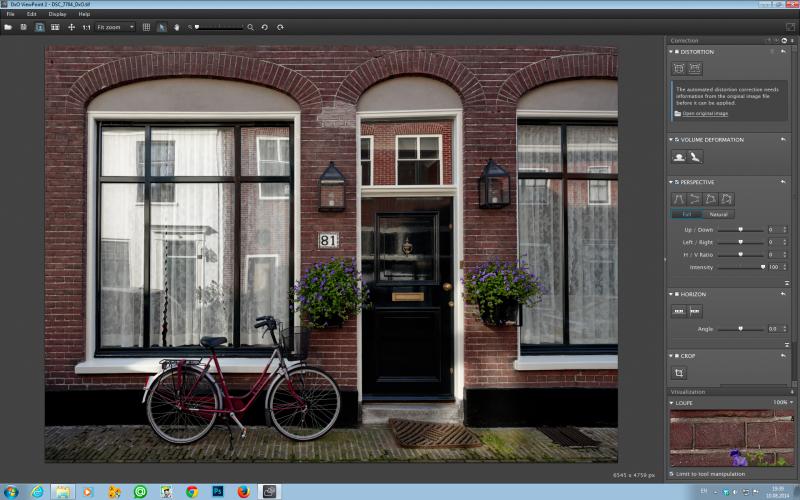Select rectangle perspective tool

coord(711,199)
